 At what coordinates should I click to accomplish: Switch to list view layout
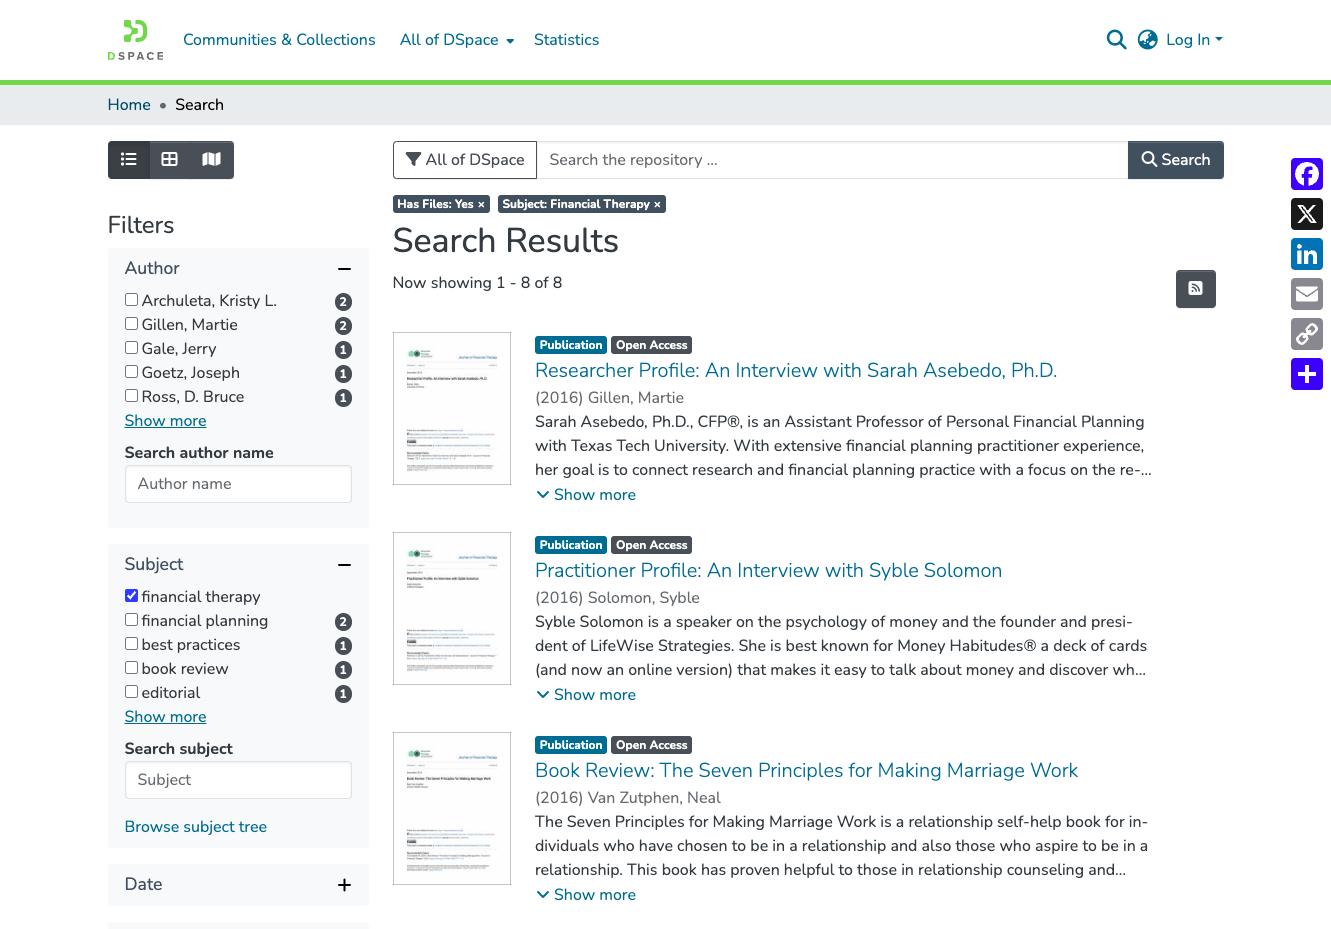(129, 160)
